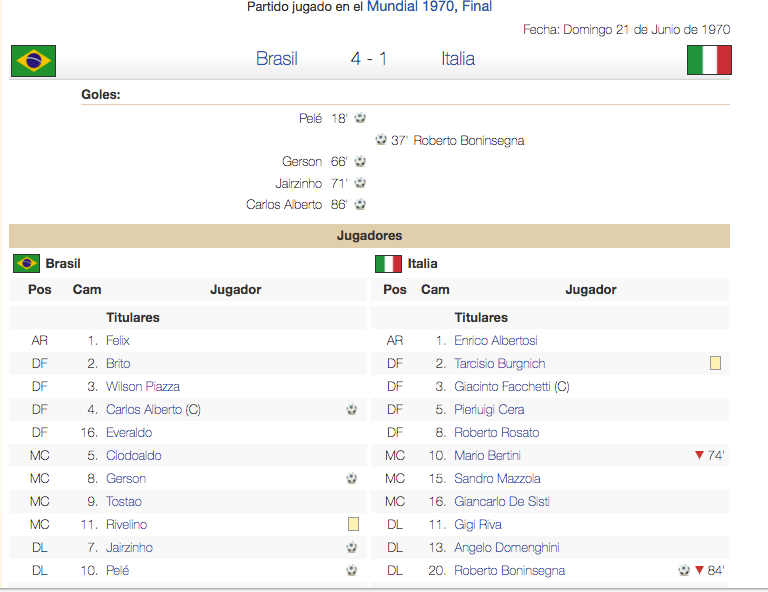Open the Italia team link in scoreline
The image size is (768, 592).
[x=458, y=59]
